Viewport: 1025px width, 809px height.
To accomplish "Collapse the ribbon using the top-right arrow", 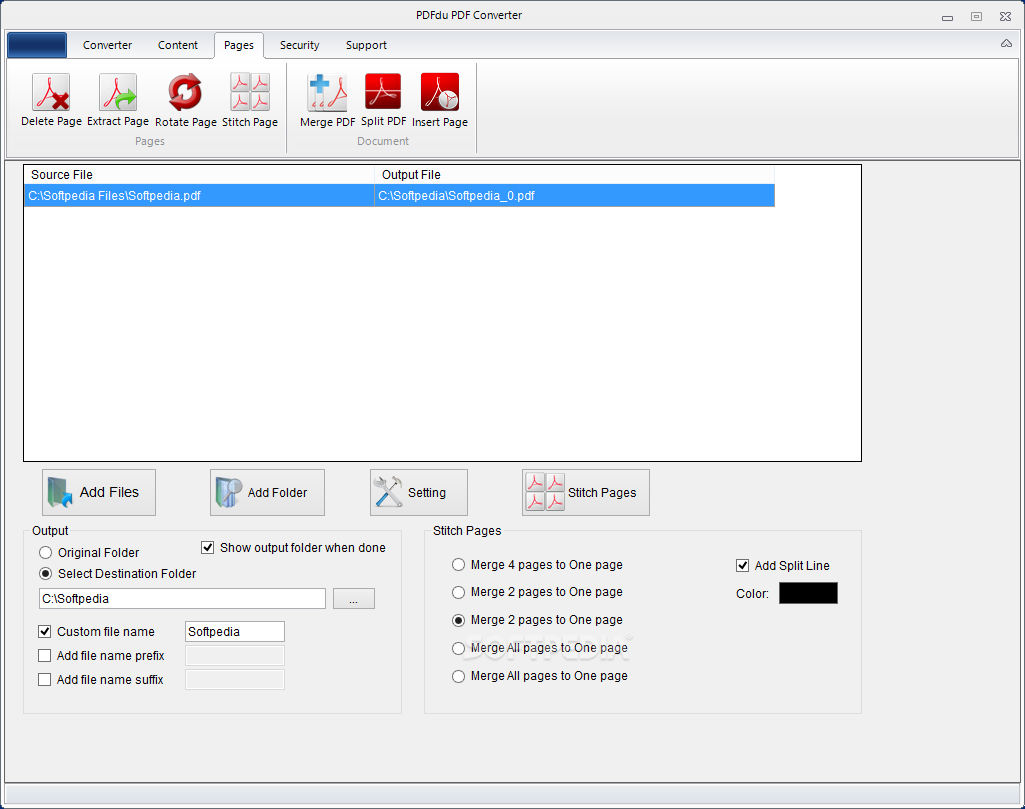I will (1006, 44).
